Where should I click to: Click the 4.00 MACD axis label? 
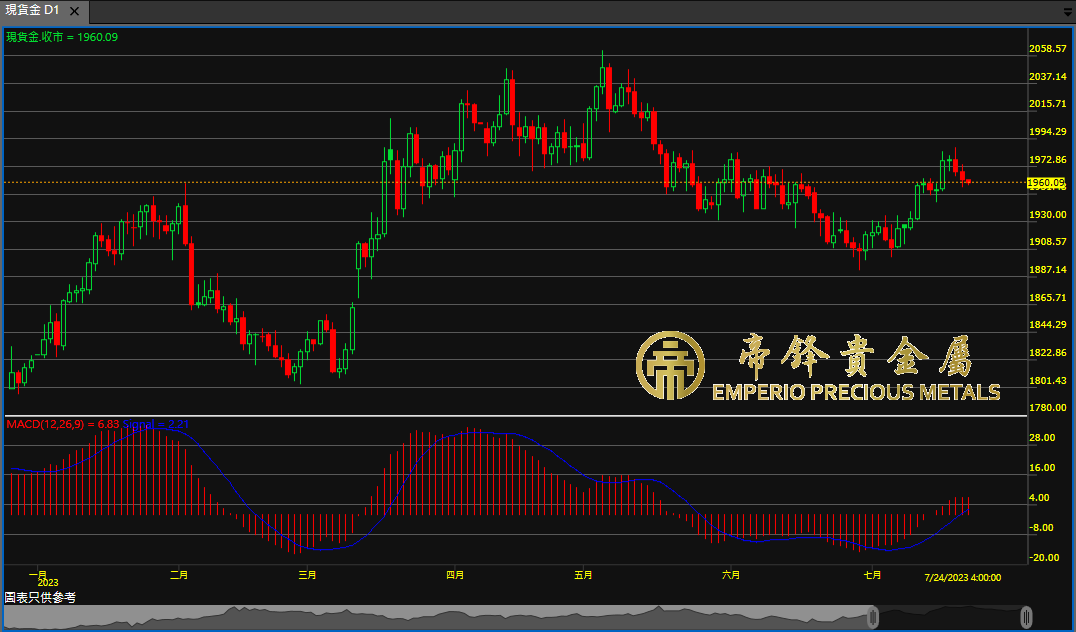point(1040,498)
